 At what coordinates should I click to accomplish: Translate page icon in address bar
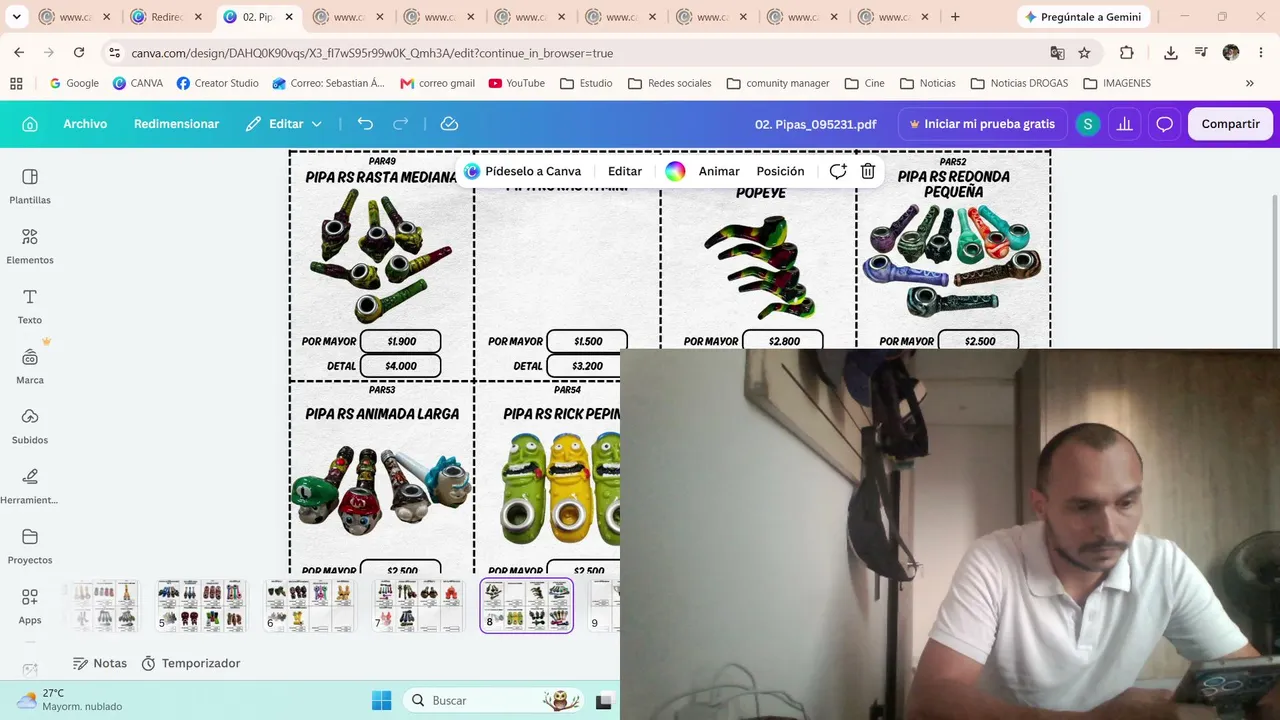1057,53
